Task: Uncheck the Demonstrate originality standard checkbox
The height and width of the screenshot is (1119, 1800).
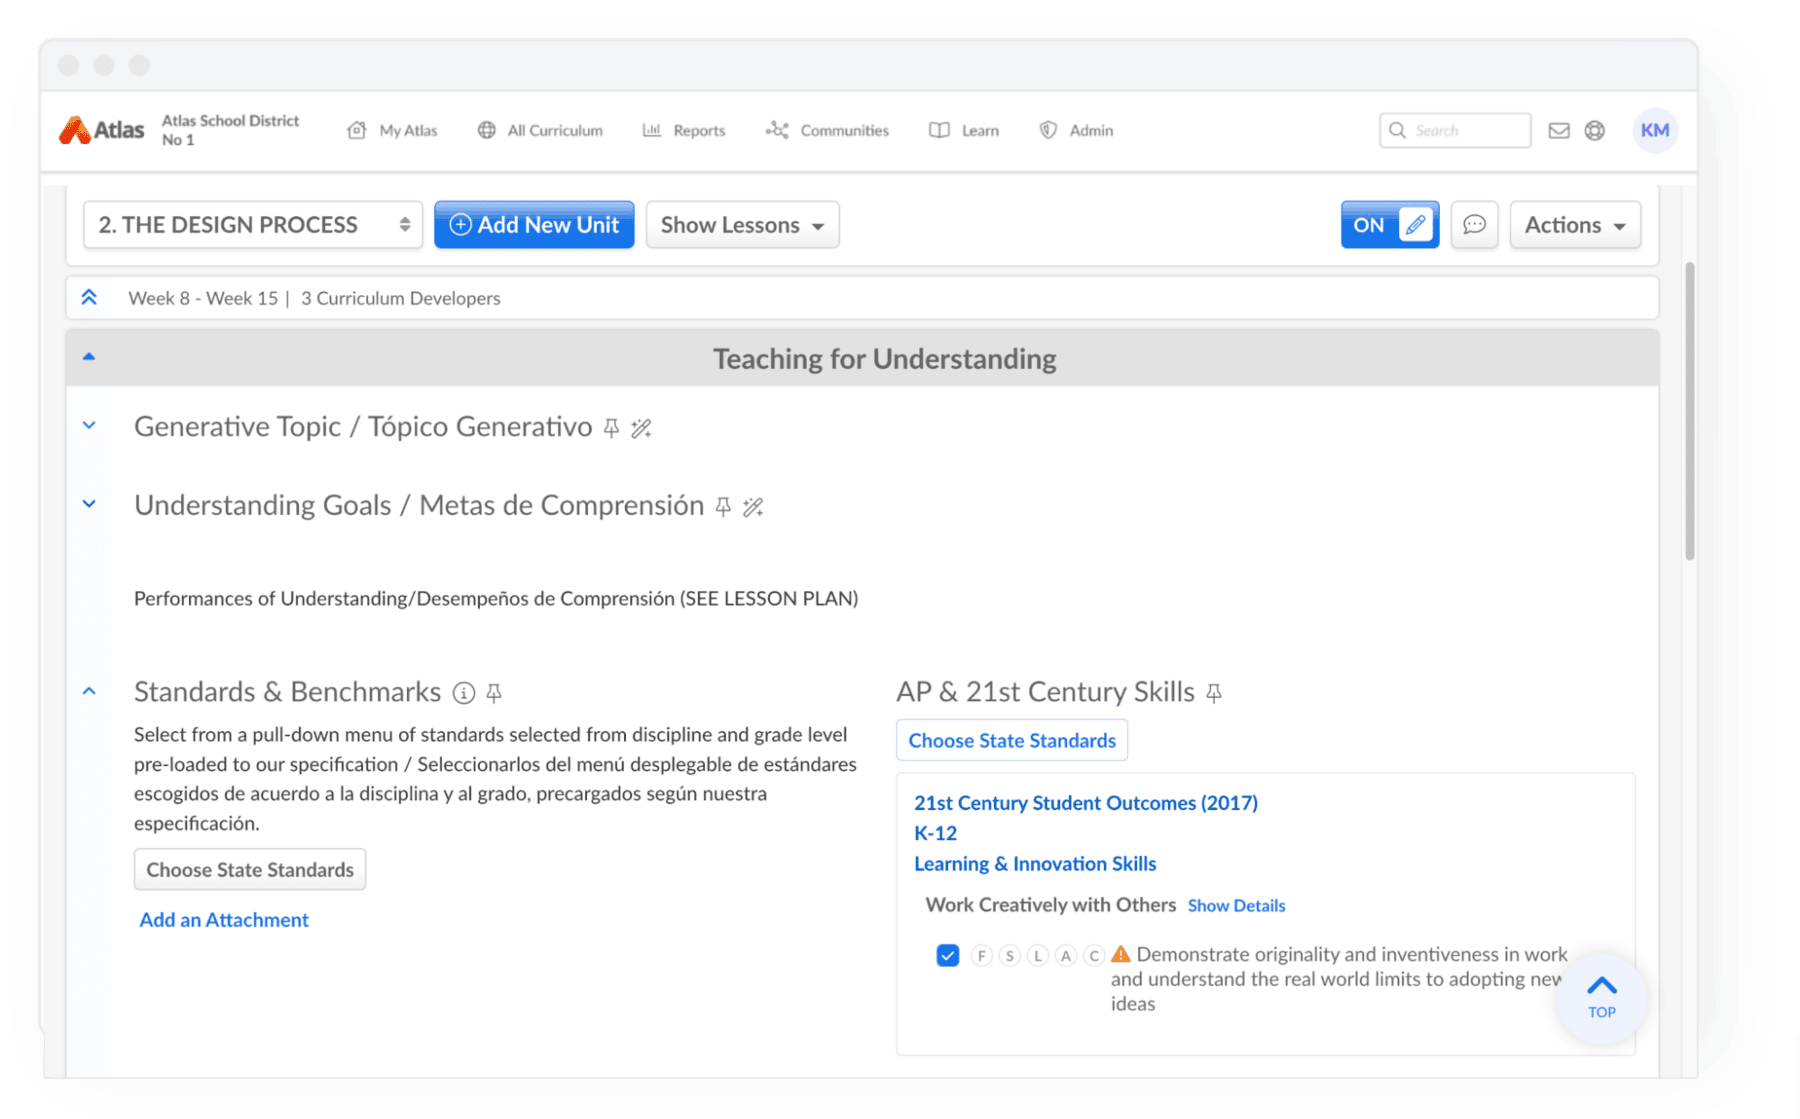Action: click(947, 956)
